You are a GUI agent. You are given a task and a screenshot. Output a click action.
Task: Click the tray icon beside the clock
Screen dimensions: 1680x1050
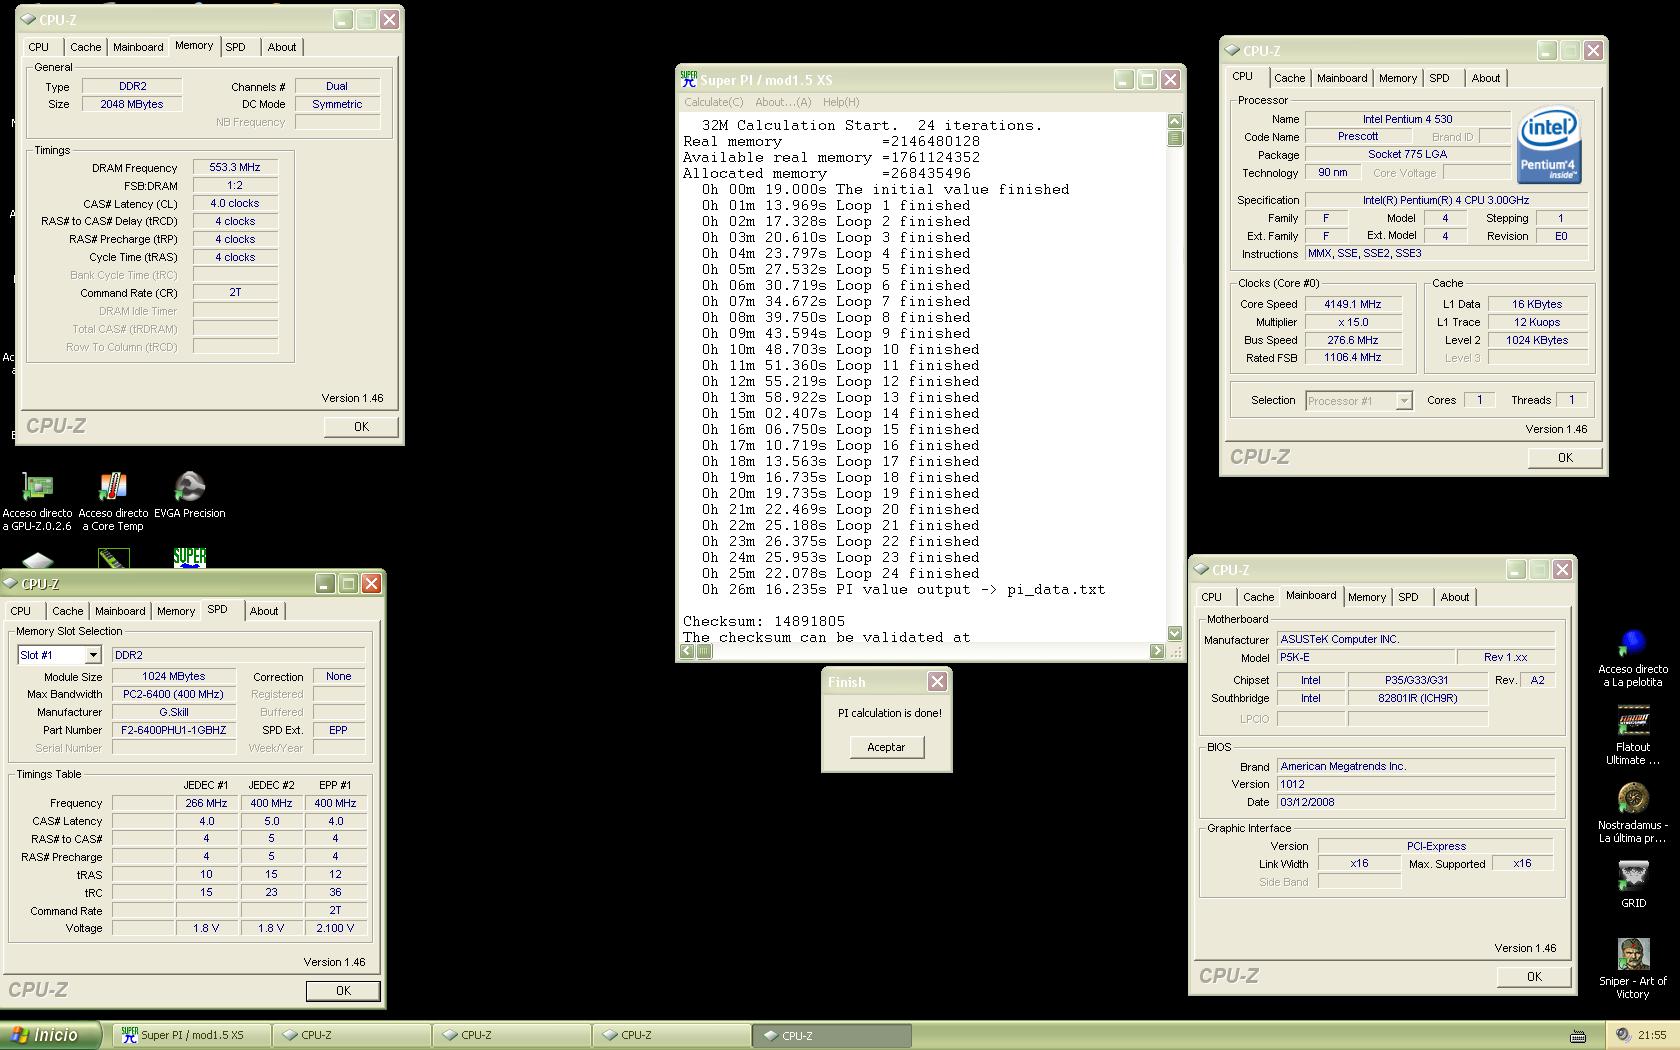coord(1621,1035)
